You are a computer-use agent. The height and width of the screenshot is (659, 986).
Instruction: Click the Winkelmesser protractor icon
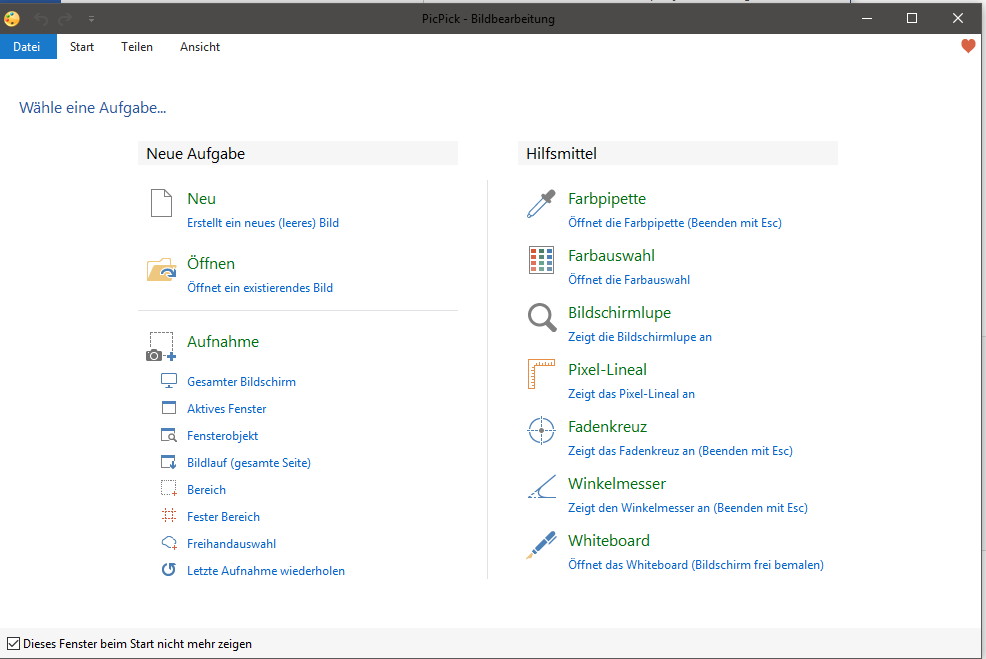pyautogui.click(x=541, y=487)
